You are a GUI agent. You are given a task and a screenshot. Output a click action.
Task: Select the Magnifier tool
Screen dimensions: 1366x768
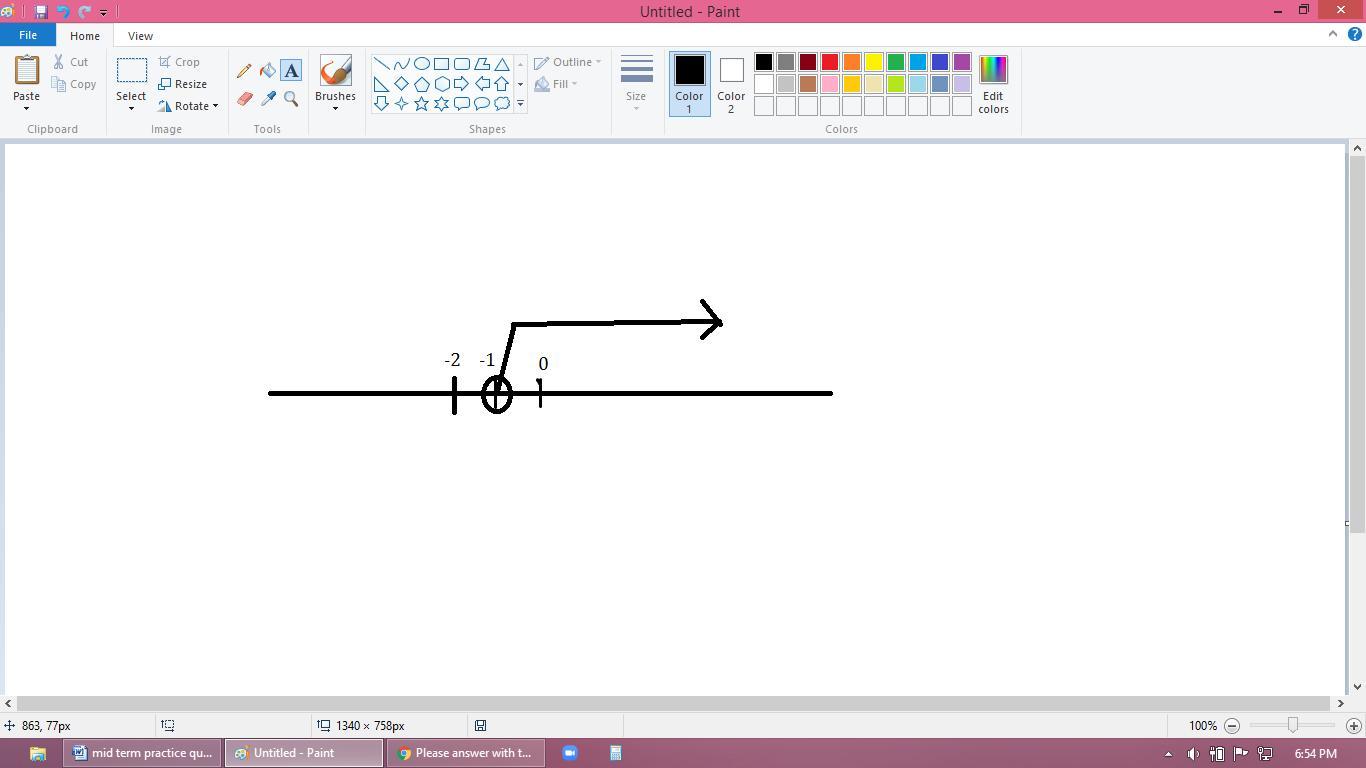pyautogui.click(x=291, y=99)
